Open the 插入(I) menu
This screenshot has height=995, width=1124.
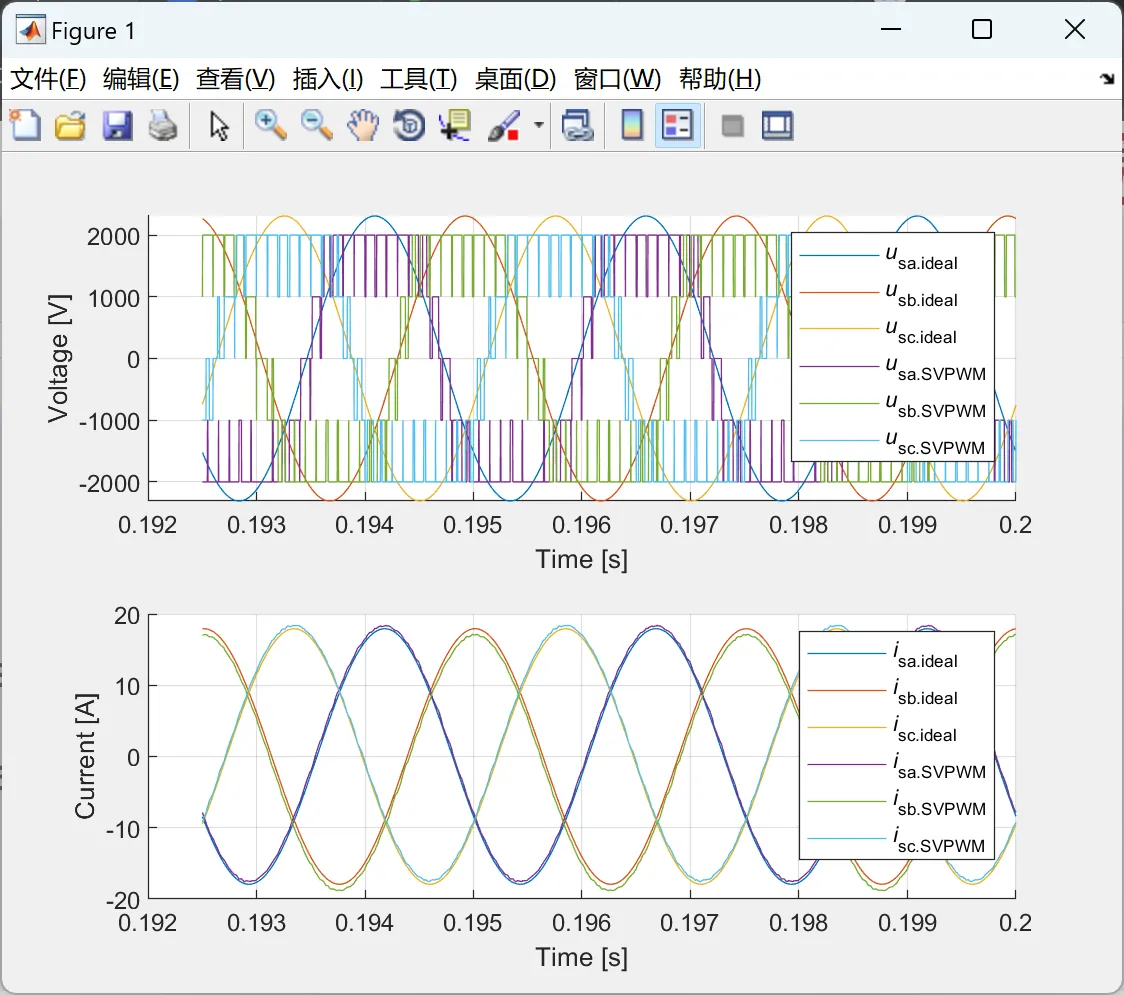[x=328, y=79]
